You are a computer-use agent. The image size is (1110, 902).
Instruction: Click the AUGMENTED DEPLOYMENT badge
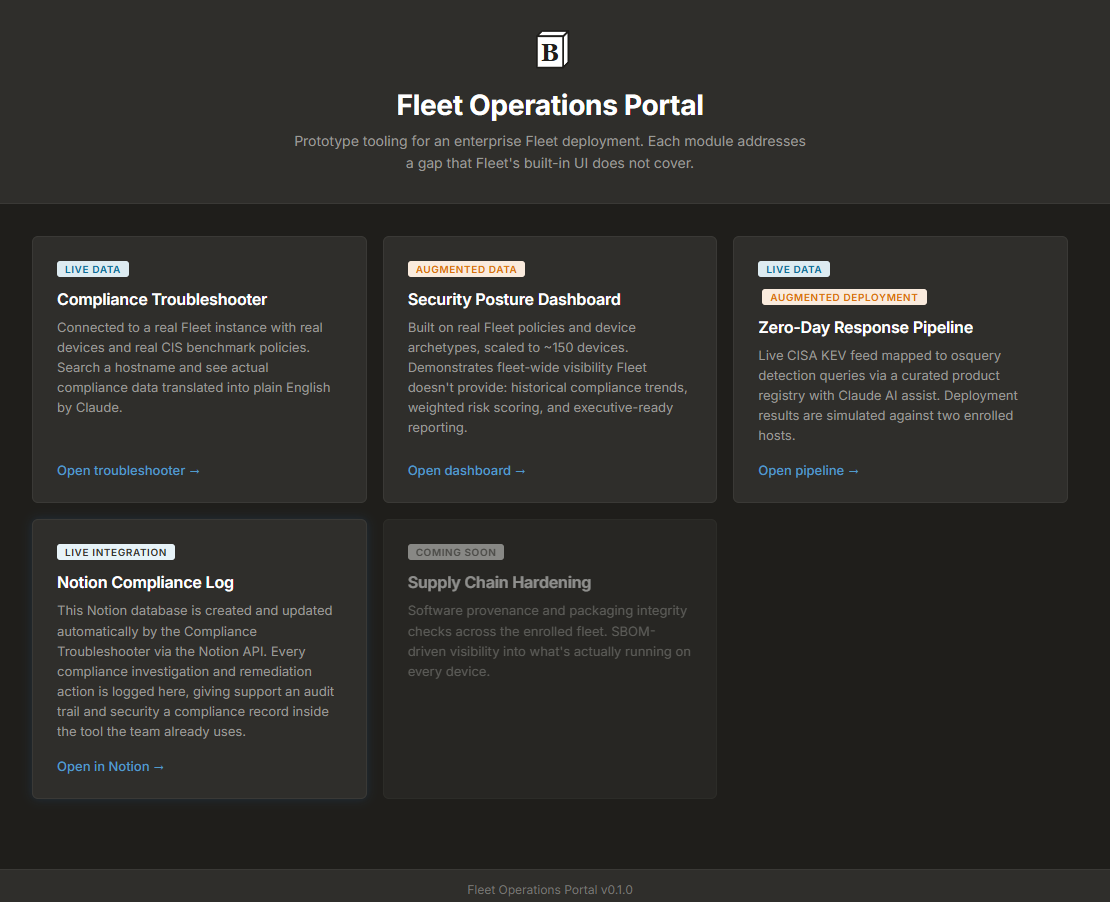844,297
